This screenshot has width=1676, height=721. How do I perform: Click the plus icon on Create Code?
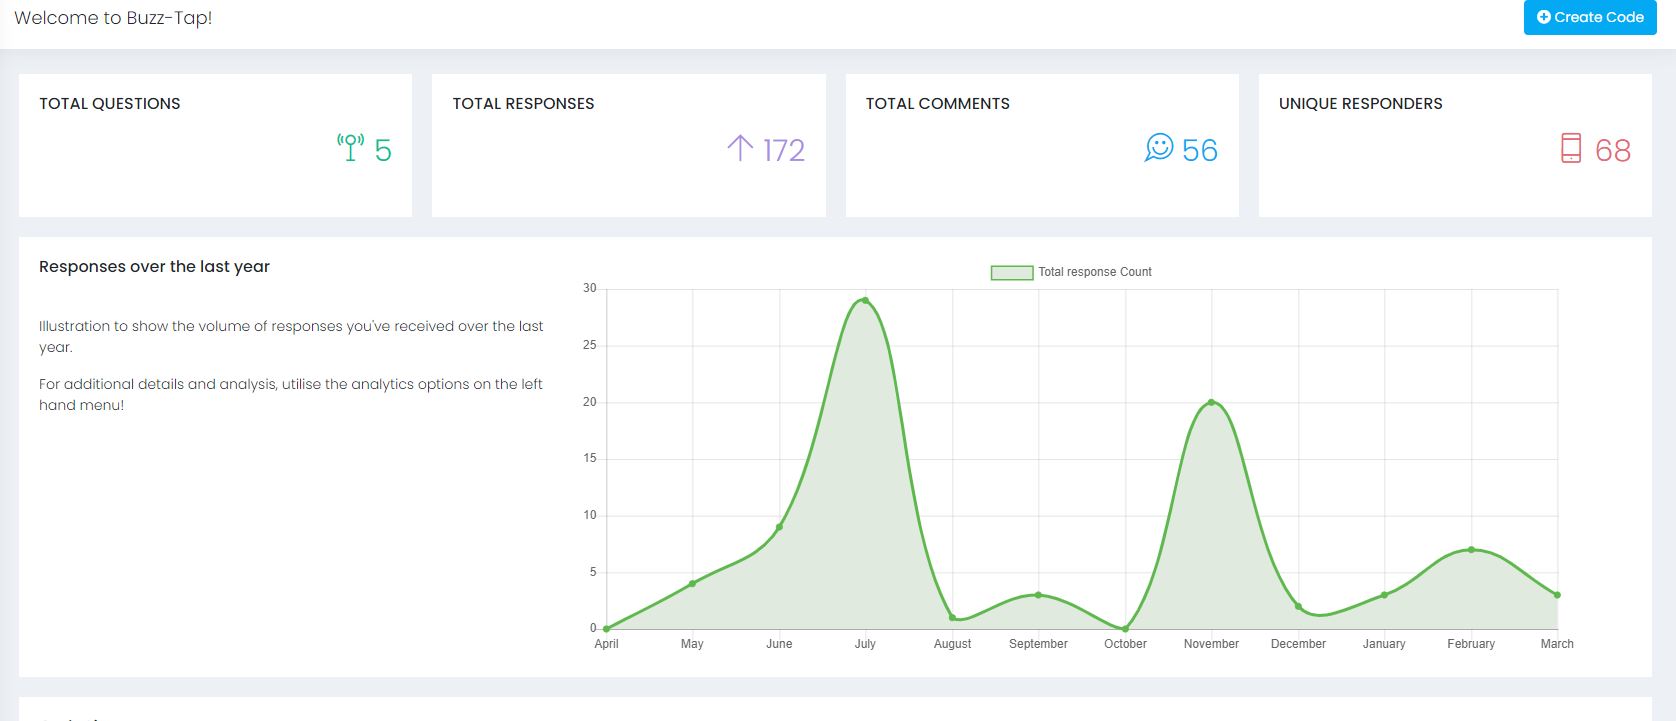pyautogui.click(x=1543, y=17)
